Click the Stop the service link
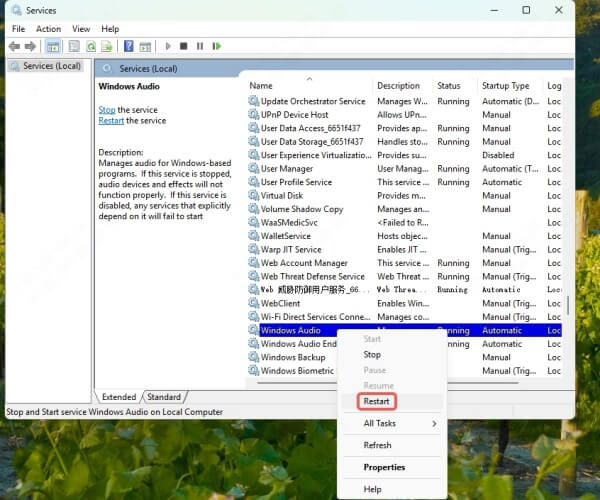600x500 pixels. [x=107, y=110]
